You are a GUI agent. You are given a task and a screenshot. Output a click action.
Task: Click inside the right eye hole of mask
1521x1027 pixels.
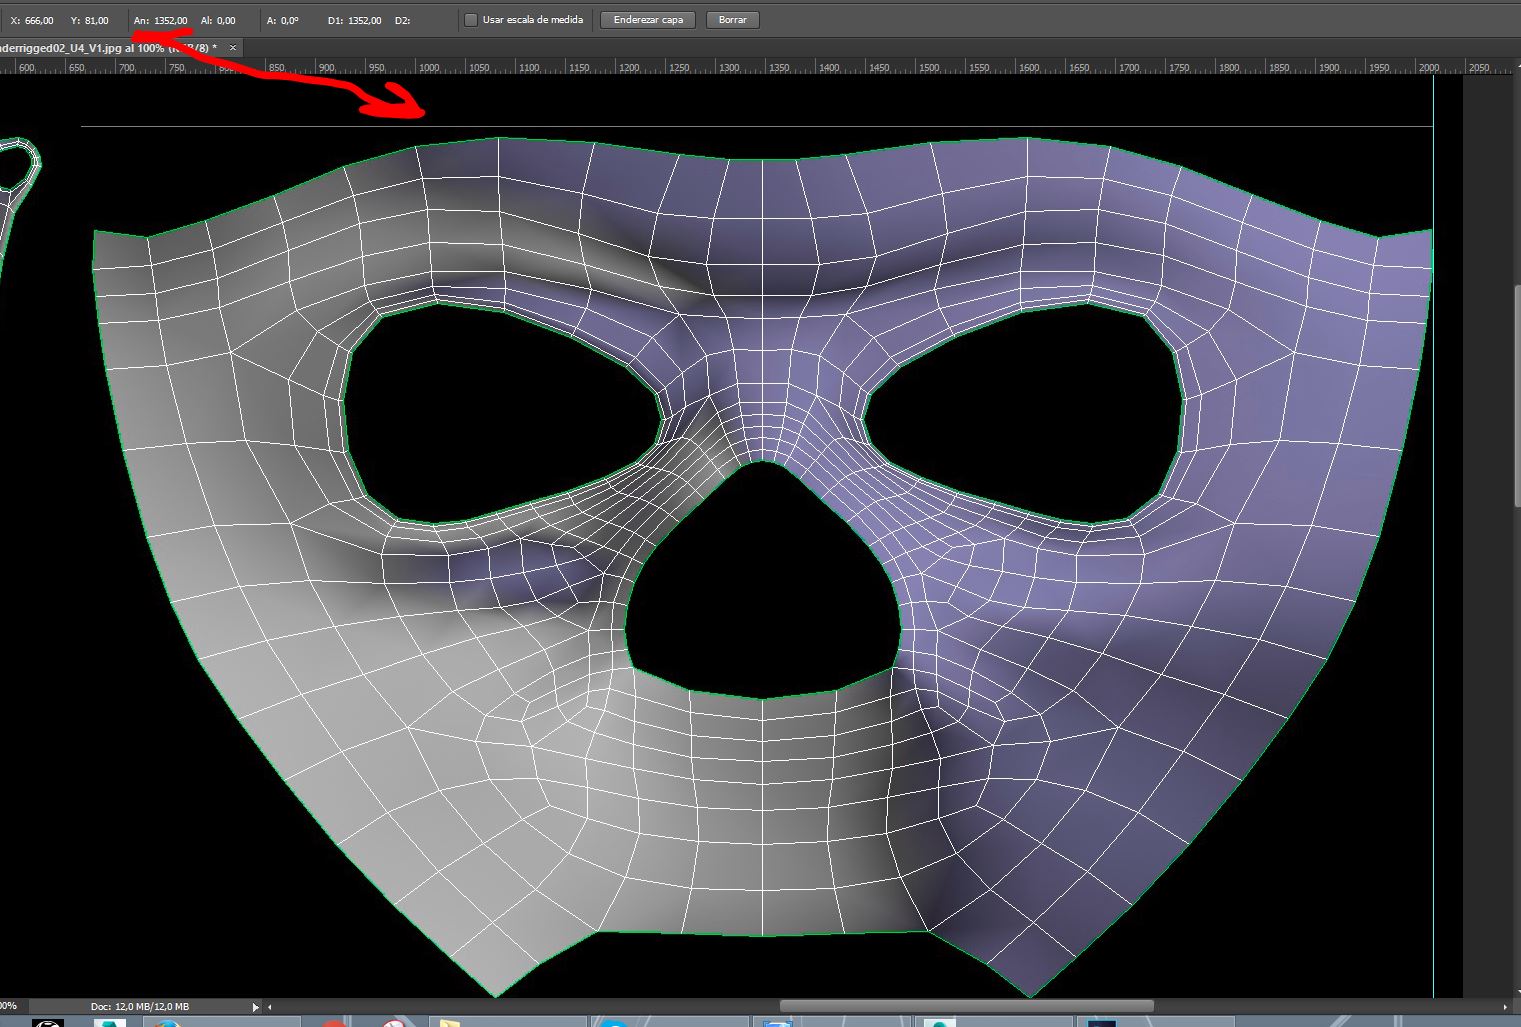[x=1025, y=415]
